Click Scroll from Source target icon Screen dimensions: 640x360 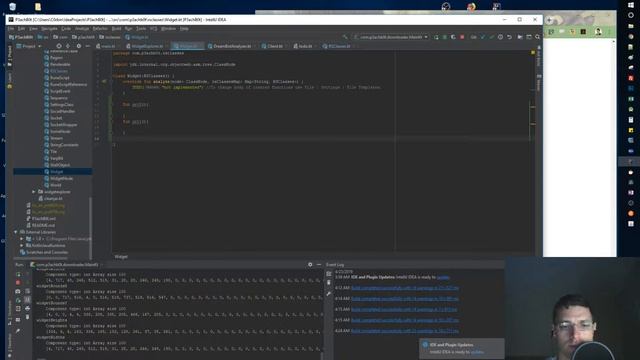(59, 46)
